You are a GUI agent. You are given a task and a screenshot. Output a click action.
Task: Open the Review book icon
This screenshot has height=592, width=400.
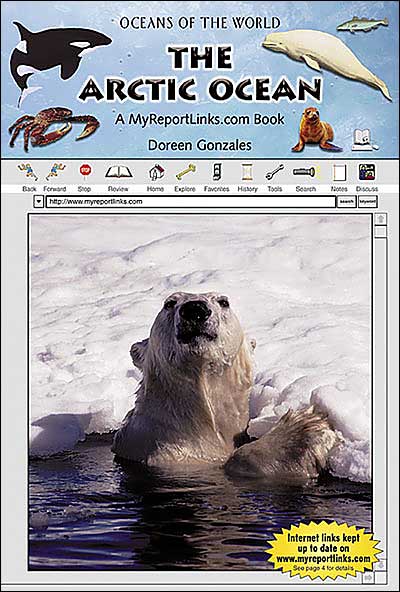(119, 171)
